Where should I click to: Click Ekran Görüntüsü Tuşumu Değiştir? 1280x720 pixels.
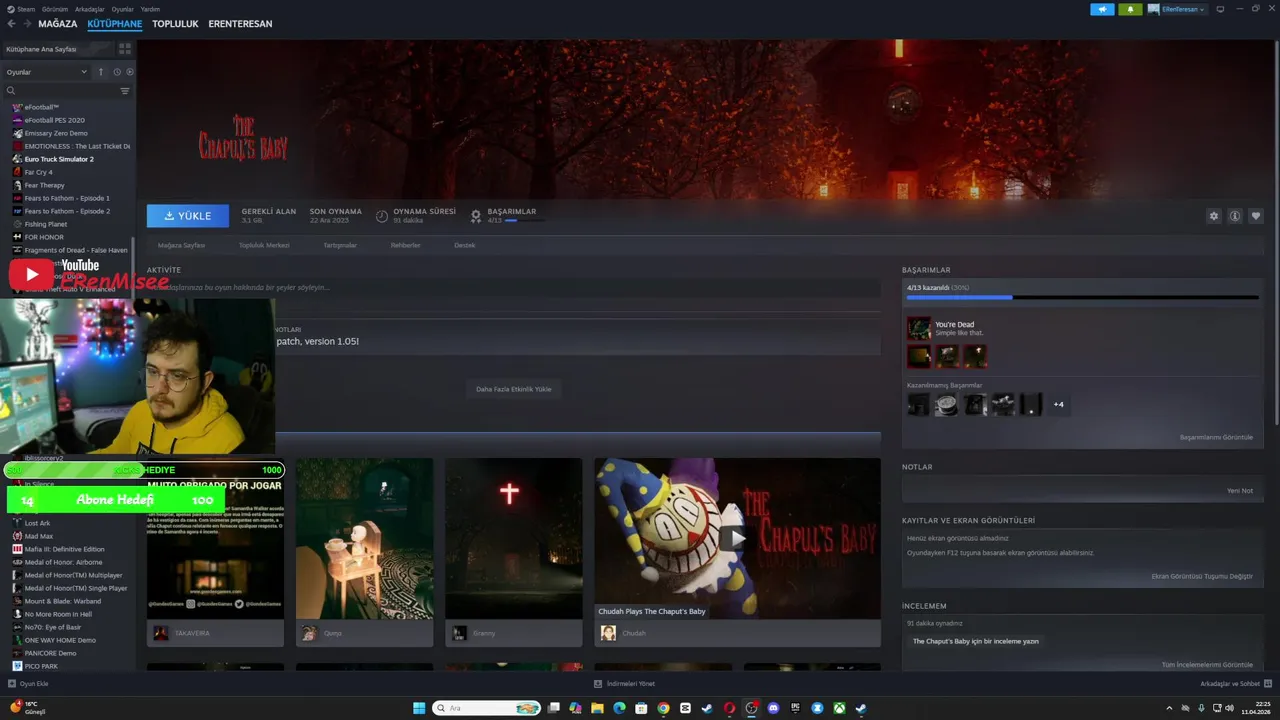pyautogui.click(x=1202, y=576)
